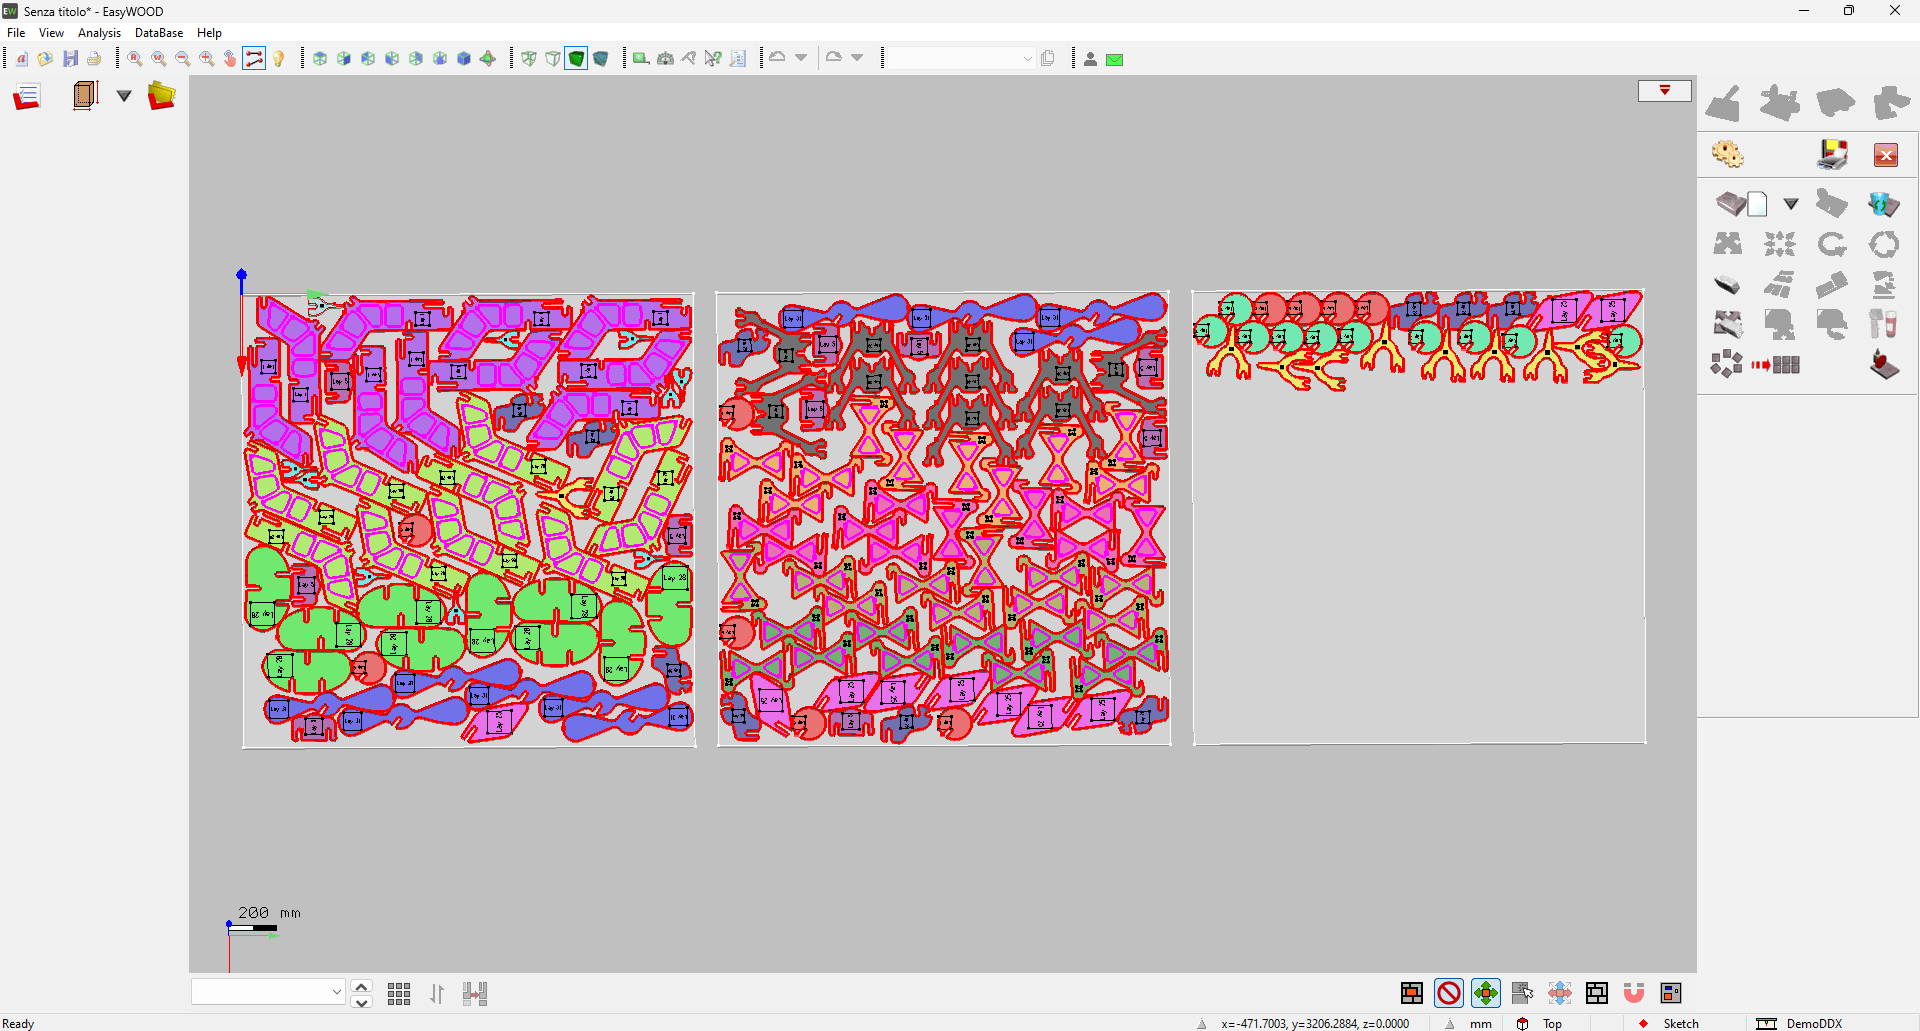Click the mm units status entry
The image size is (1920, 1031).
[x=1481, y=1023]
